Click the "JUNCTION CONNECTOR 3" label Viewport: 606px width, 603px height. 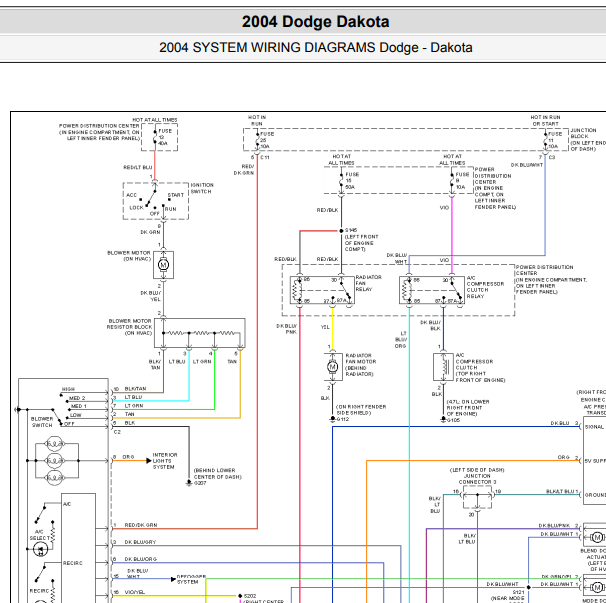click(478, 479)
